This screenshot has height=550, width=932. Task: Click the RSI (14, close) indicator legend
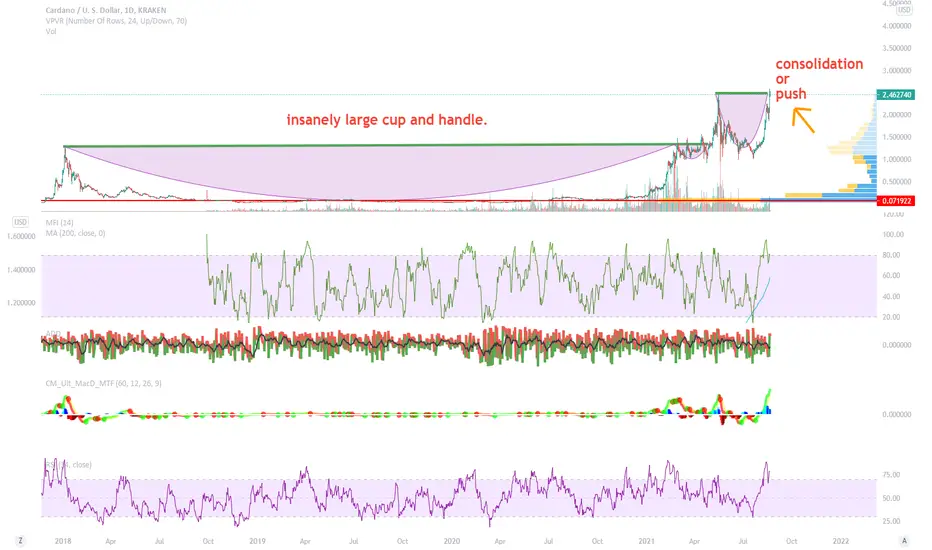(x=68, y=464)
